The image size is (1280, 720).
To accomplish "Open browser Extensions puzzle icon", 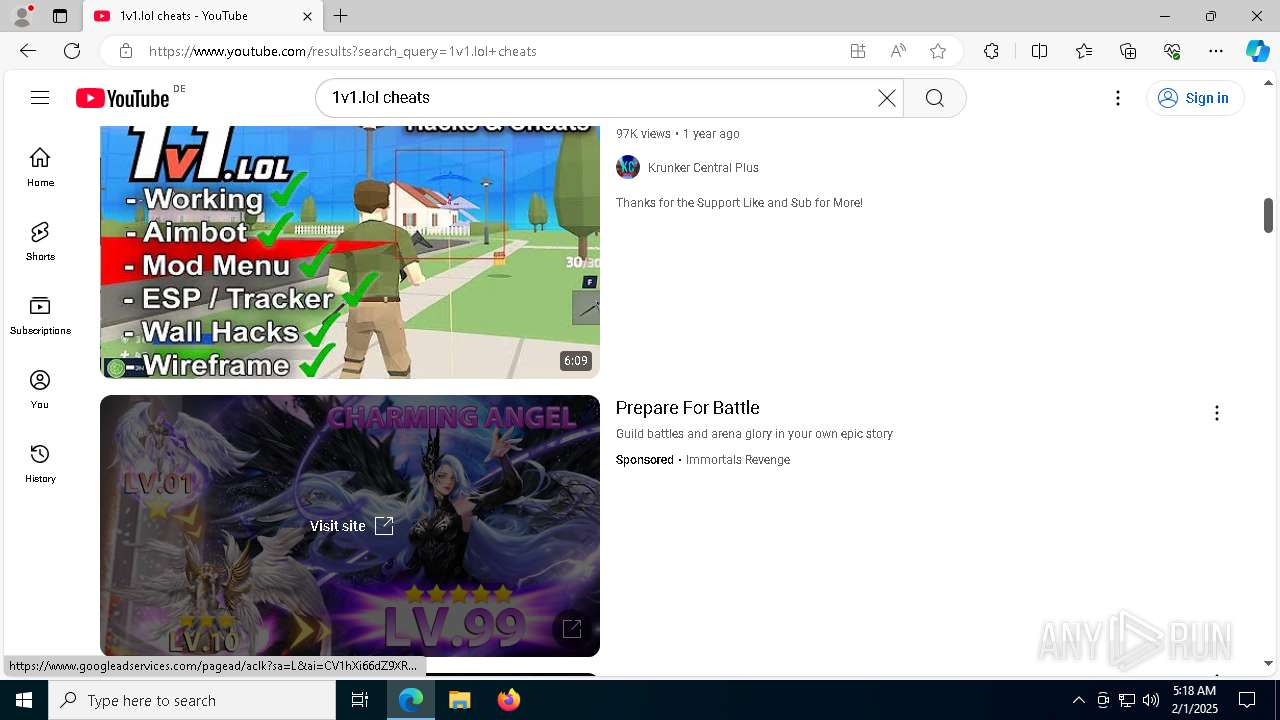I will 991,51.
